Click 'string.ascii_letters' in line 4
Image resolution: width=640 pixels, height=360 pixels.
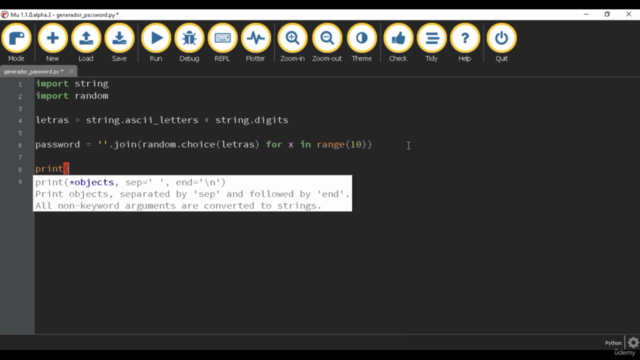point(142,120)
